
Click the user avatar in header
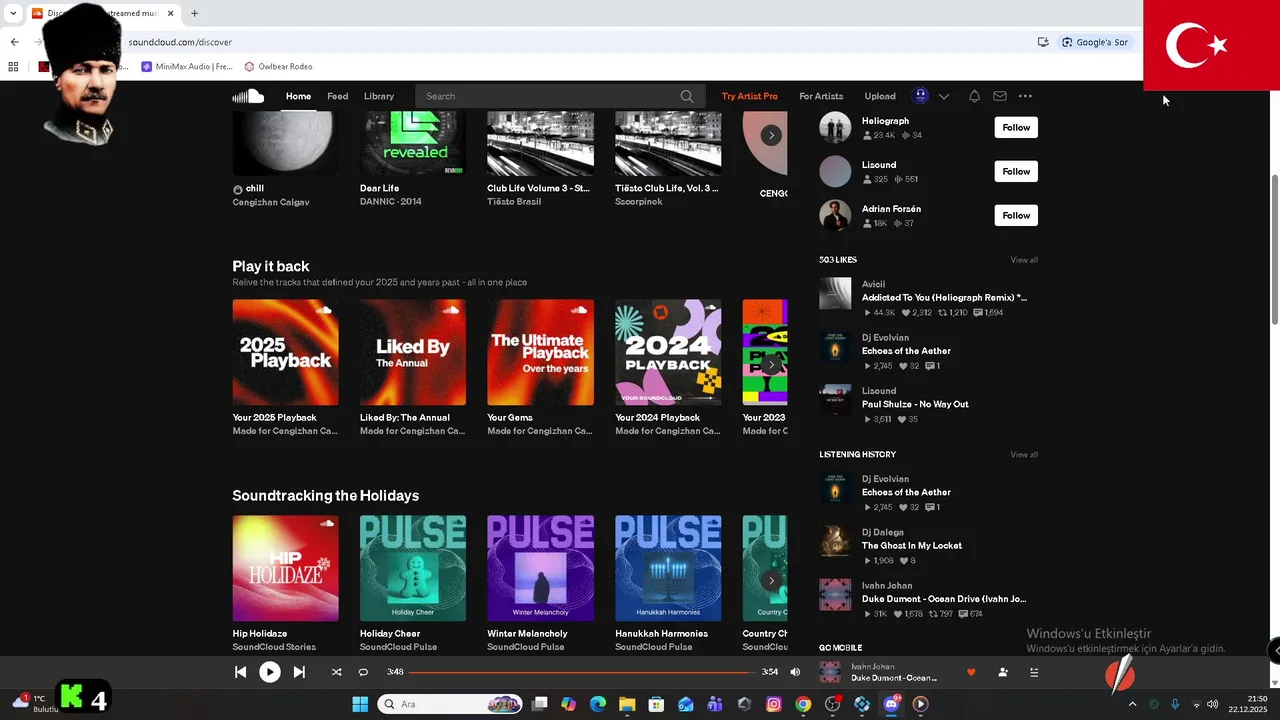(x=921, y=96)
